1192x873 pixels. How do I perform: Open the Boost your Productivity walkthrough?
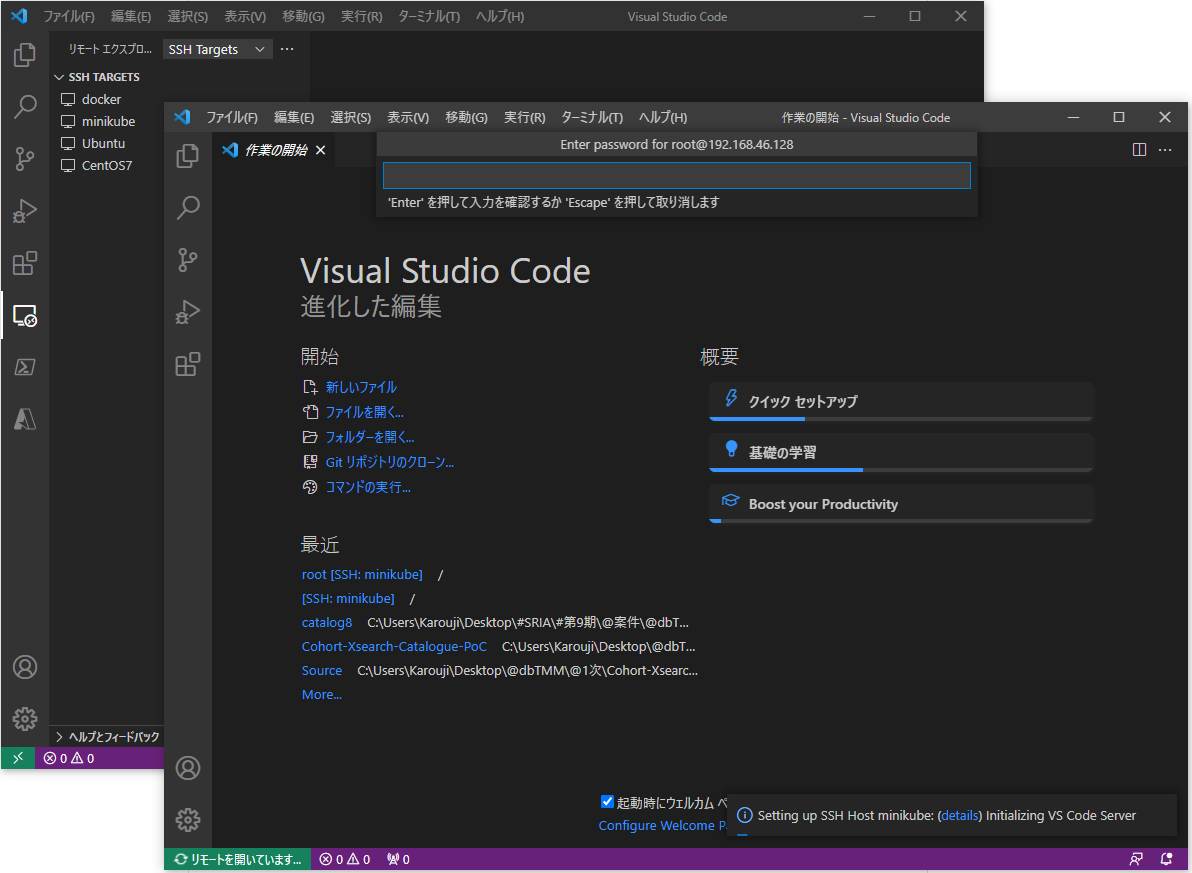coord(901,504)
